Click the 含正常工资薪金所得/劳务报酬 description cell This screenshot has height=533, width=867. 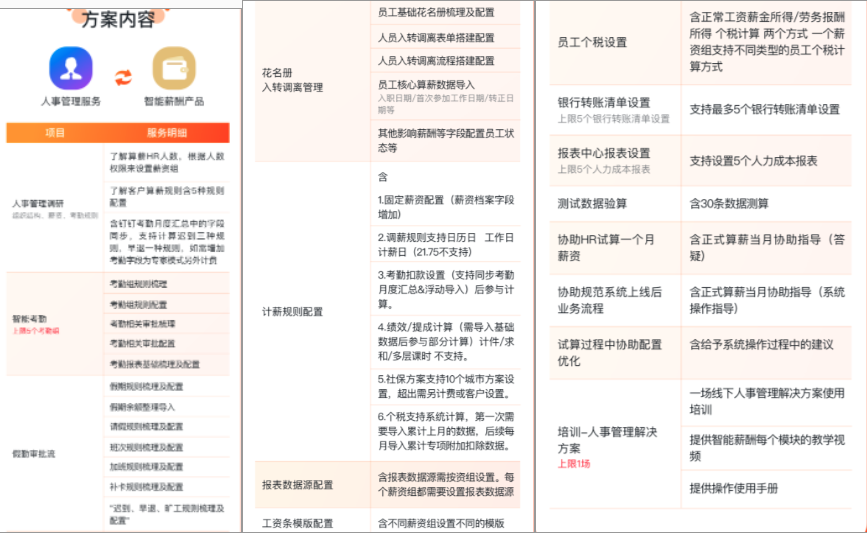pyautogui.click(x=767, y=41)
